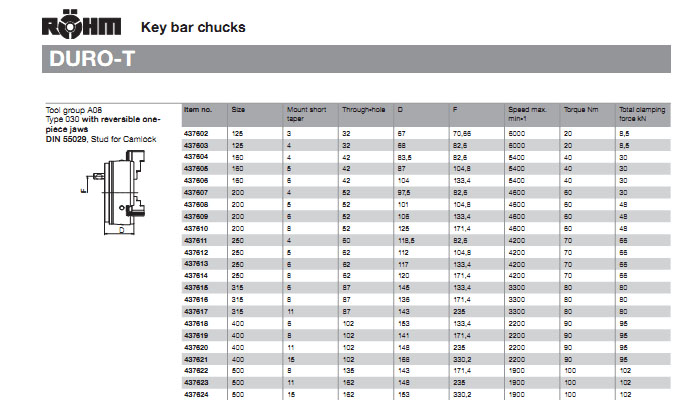Click item number 437624 in last row
This screenshot has height=400, width=700.
click(196, 394)
